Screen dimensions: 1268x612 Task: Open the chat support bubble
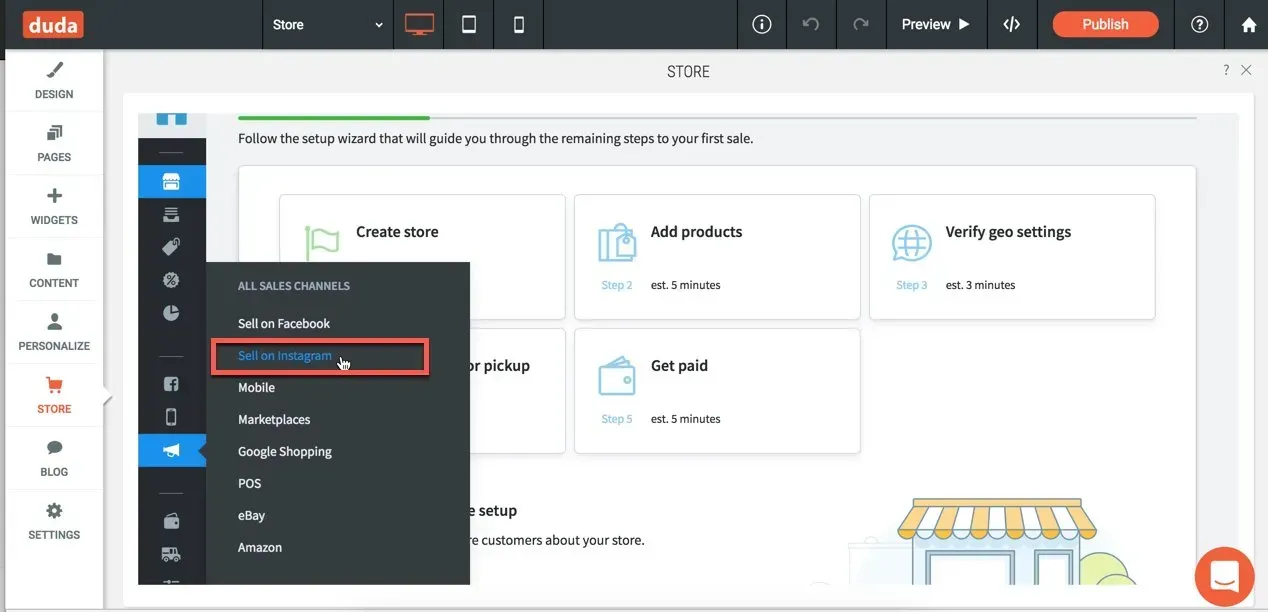point(1224,577)
